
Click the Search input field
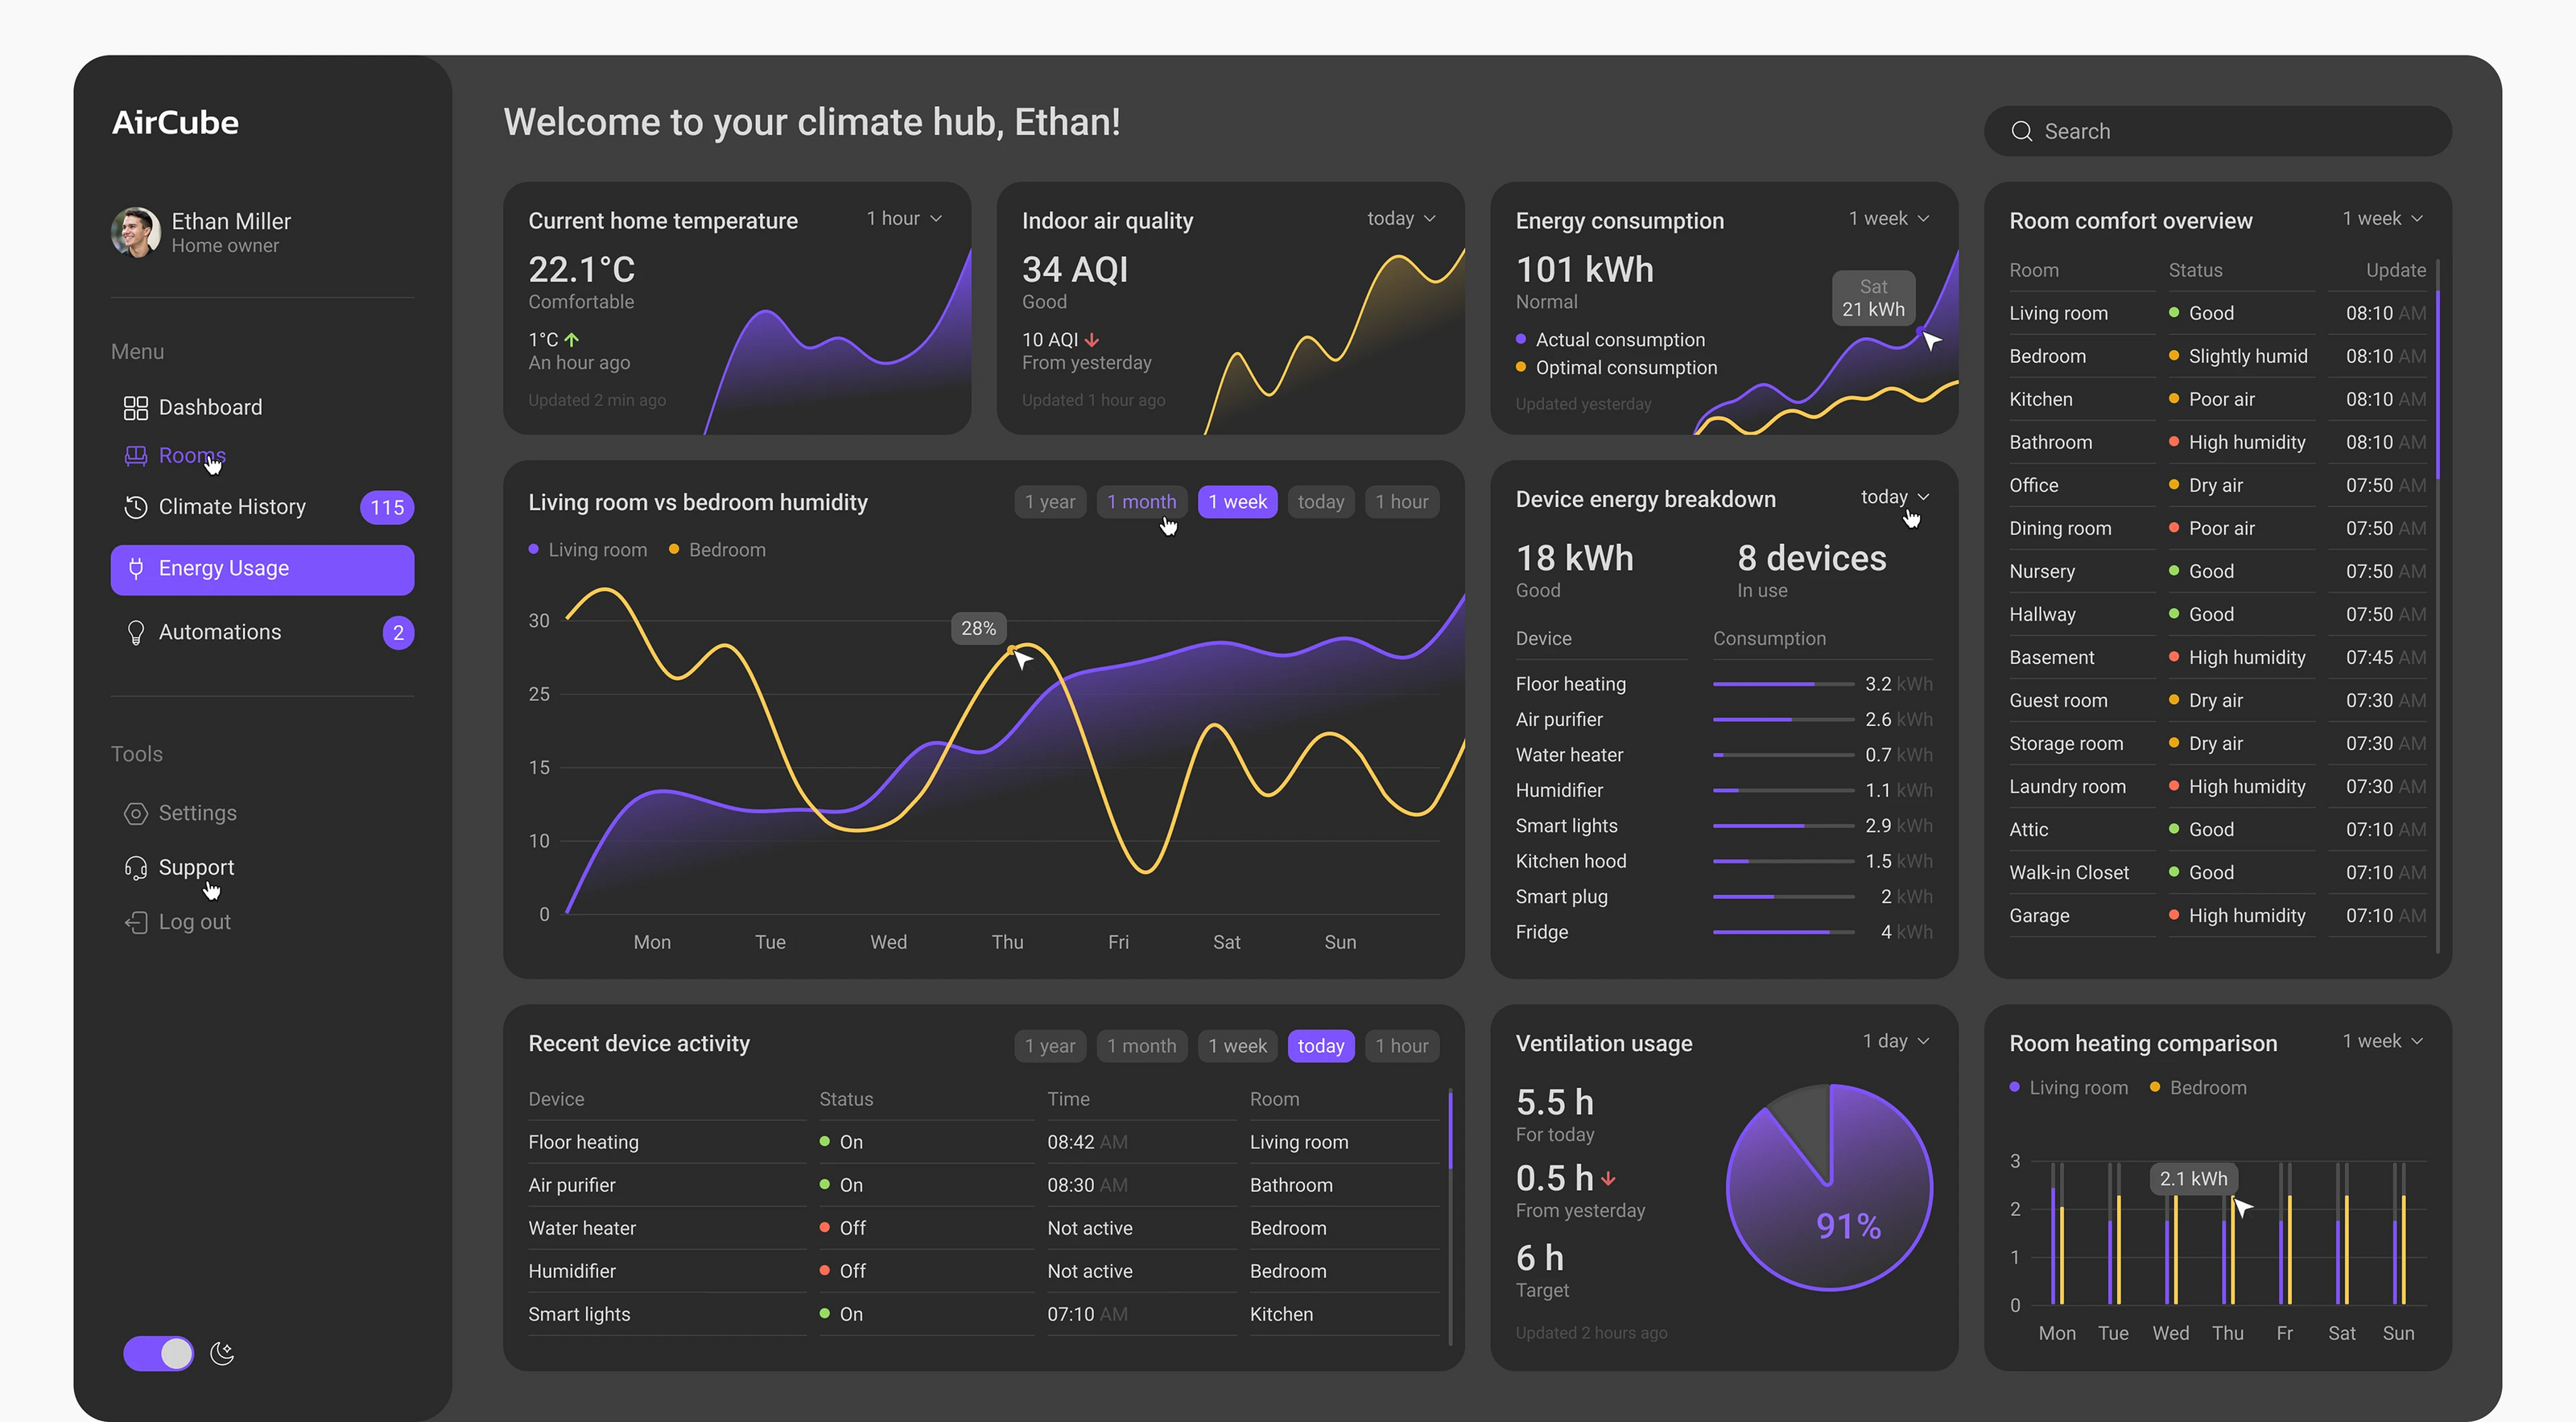click(2217, 131)
